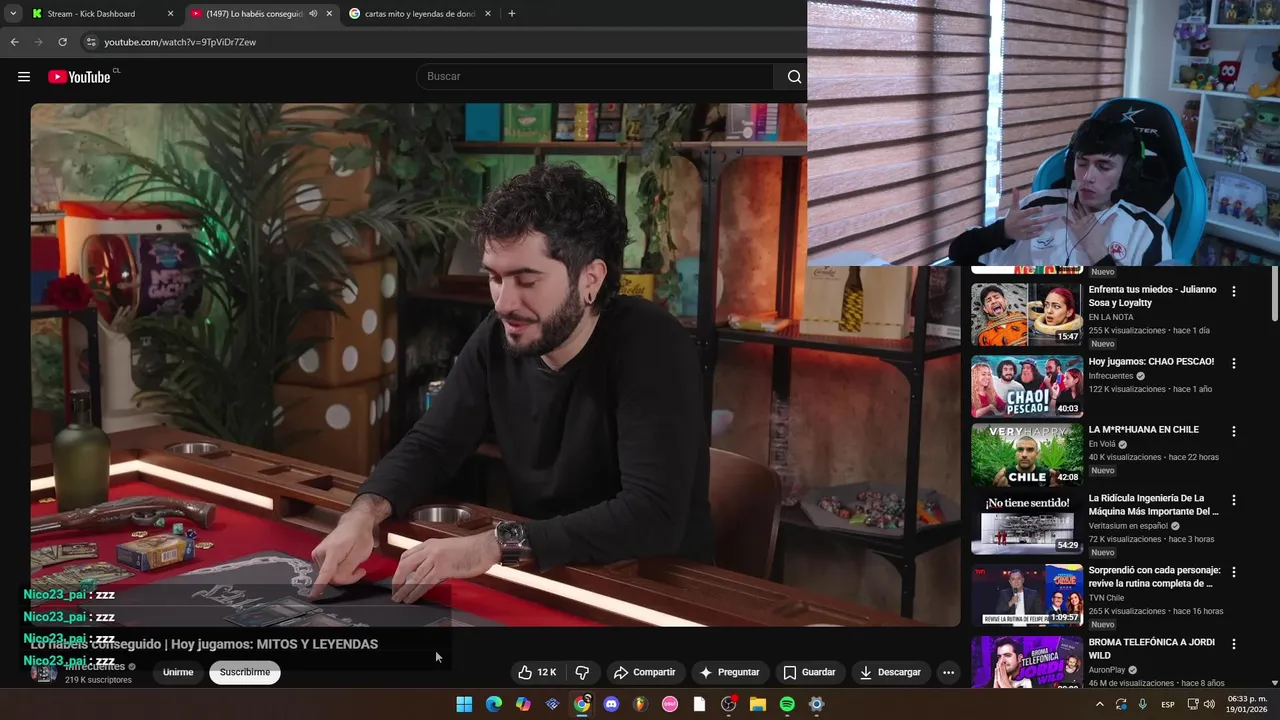Click the Compartir share button
1280x720 pixels.
(x=644, y=672)
